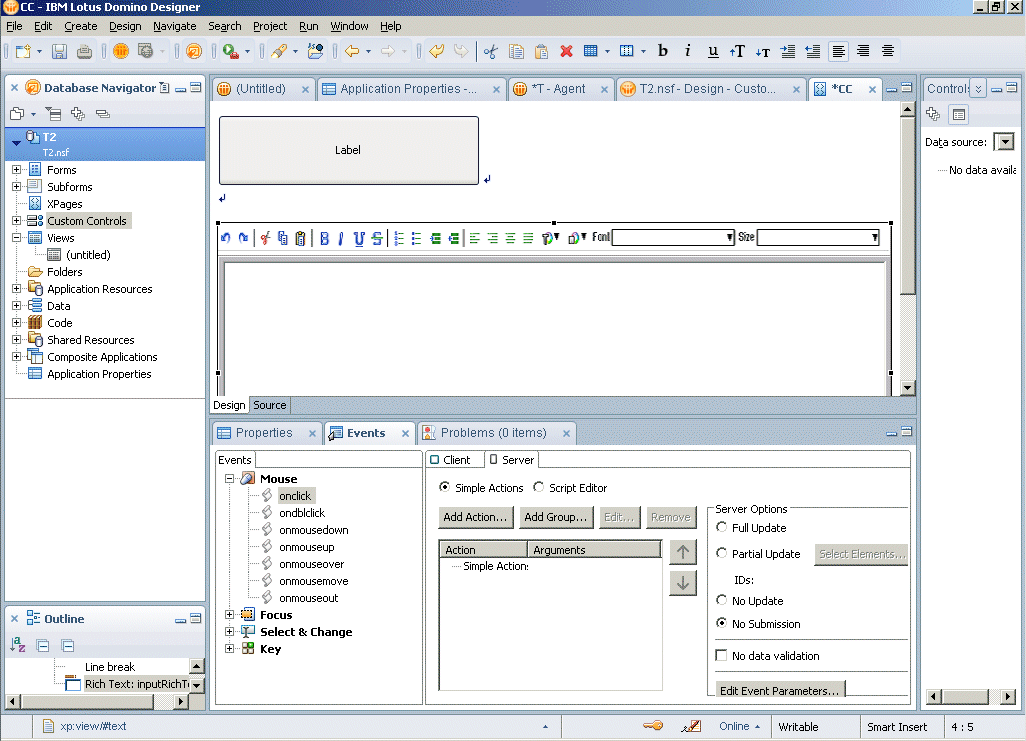The height and width of the screenshot is (741, 1026).
Task: Apply underline with the 'u' toolbar icon
Action: click(x=713, y=50)
